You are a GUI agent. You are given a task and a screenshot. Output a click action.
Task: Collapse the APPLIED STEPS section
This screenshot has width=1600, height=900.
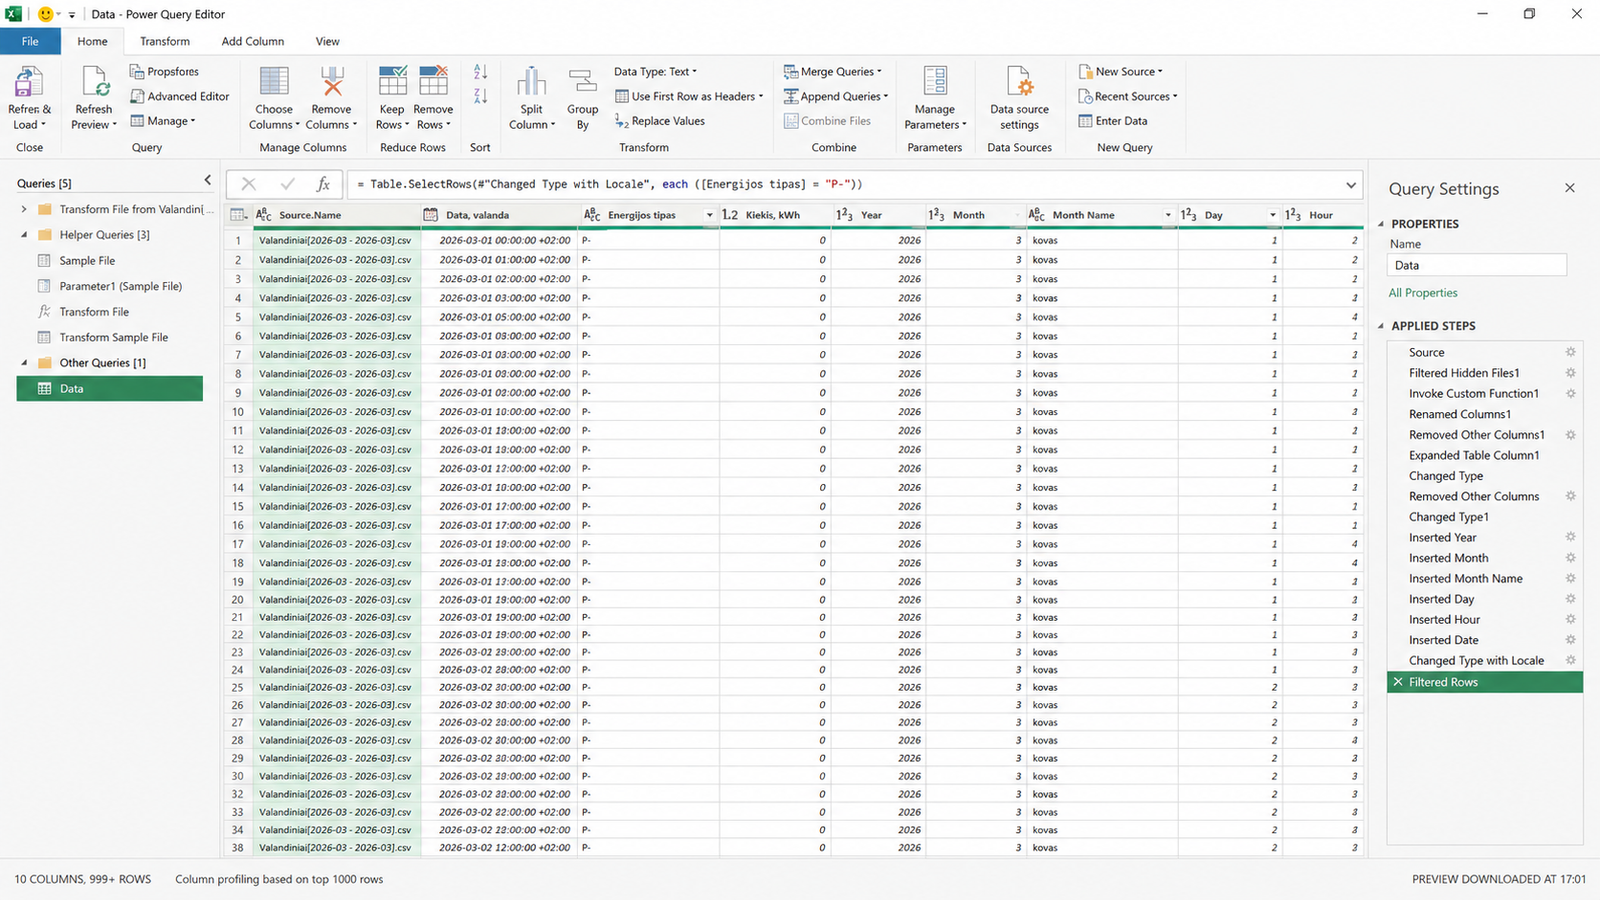[x=1381, y=326]
